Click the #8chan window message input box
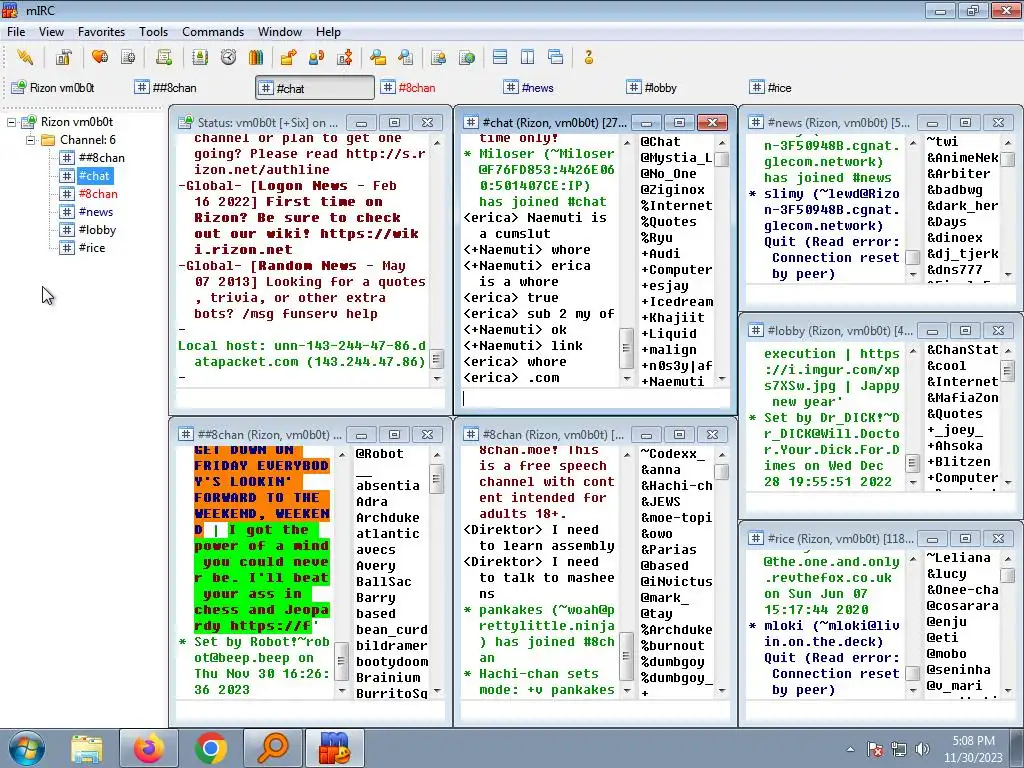This screenshot has width=1024, height=768. pos(594,710)
